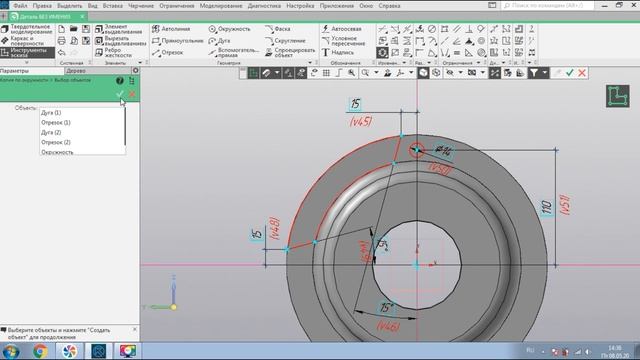This screenshot has width=640, height=360.
Task: Select the Окружность (circle) tool
Action: coord(229,29)
